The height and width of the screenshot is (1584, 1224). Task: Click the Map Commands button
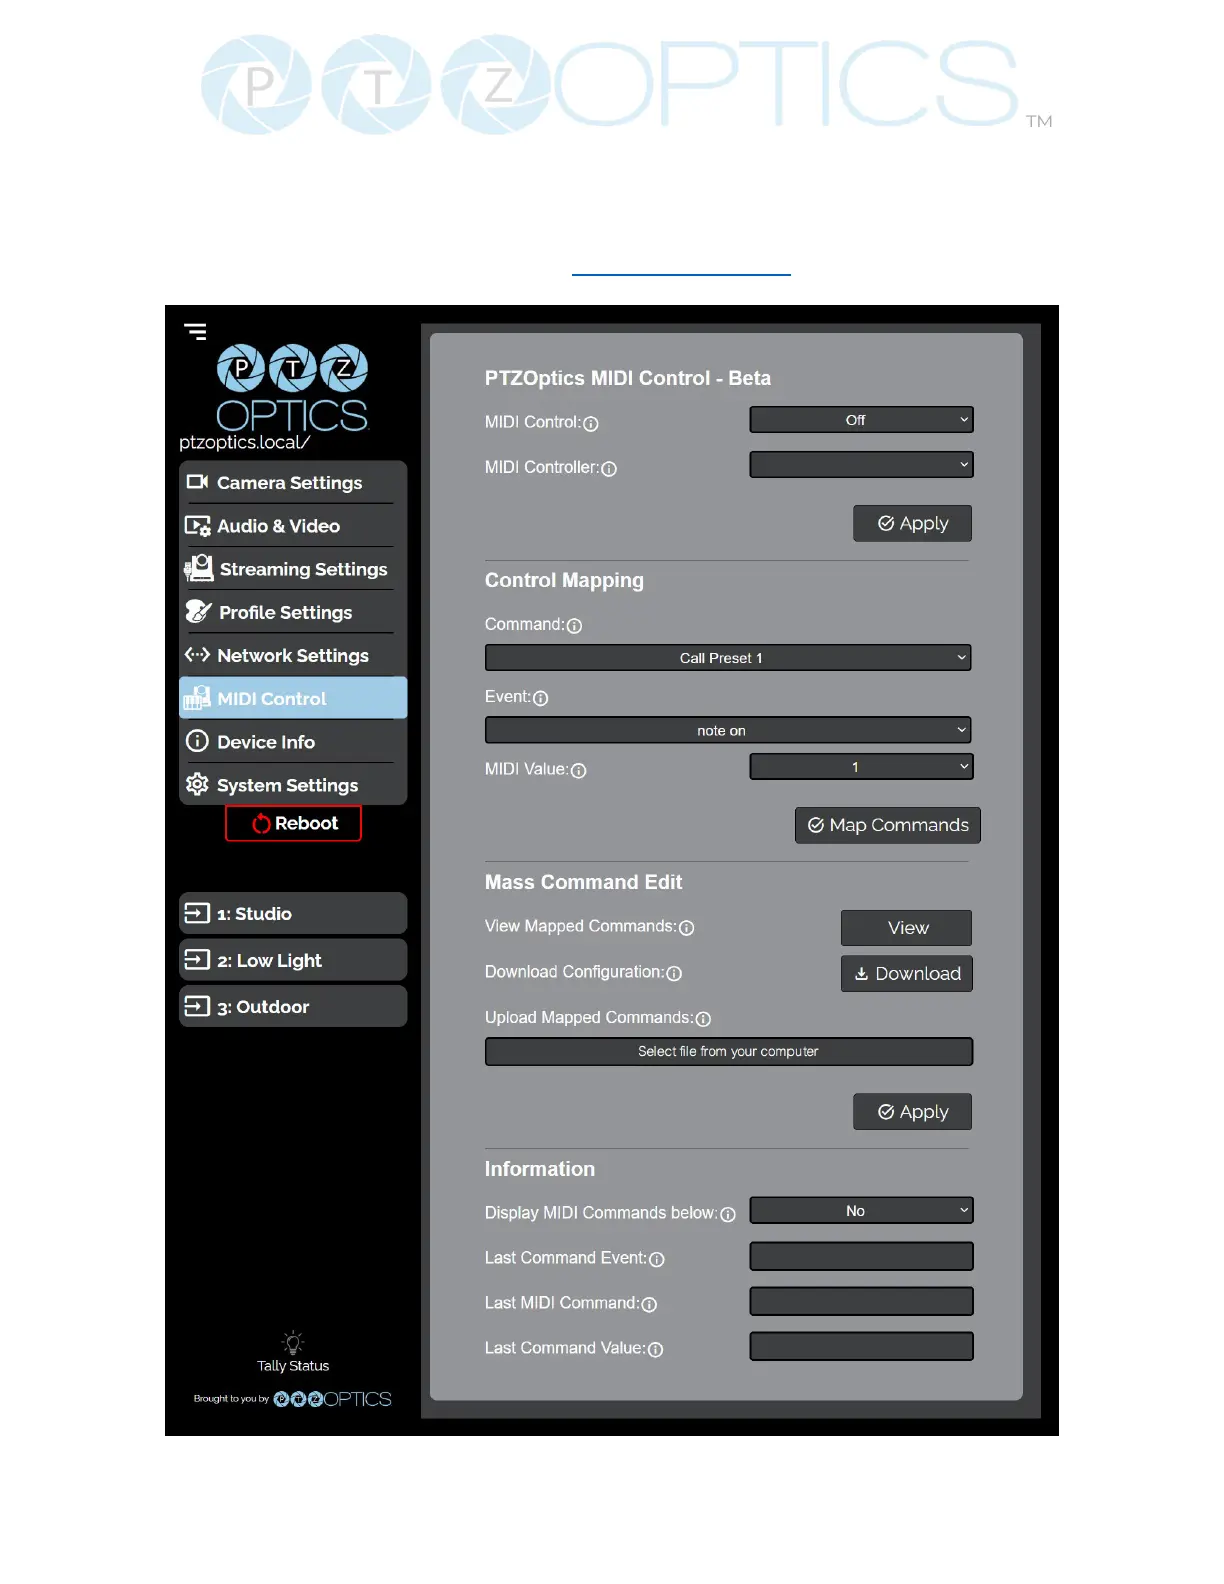pyautogui.click(x=888, y=826)
